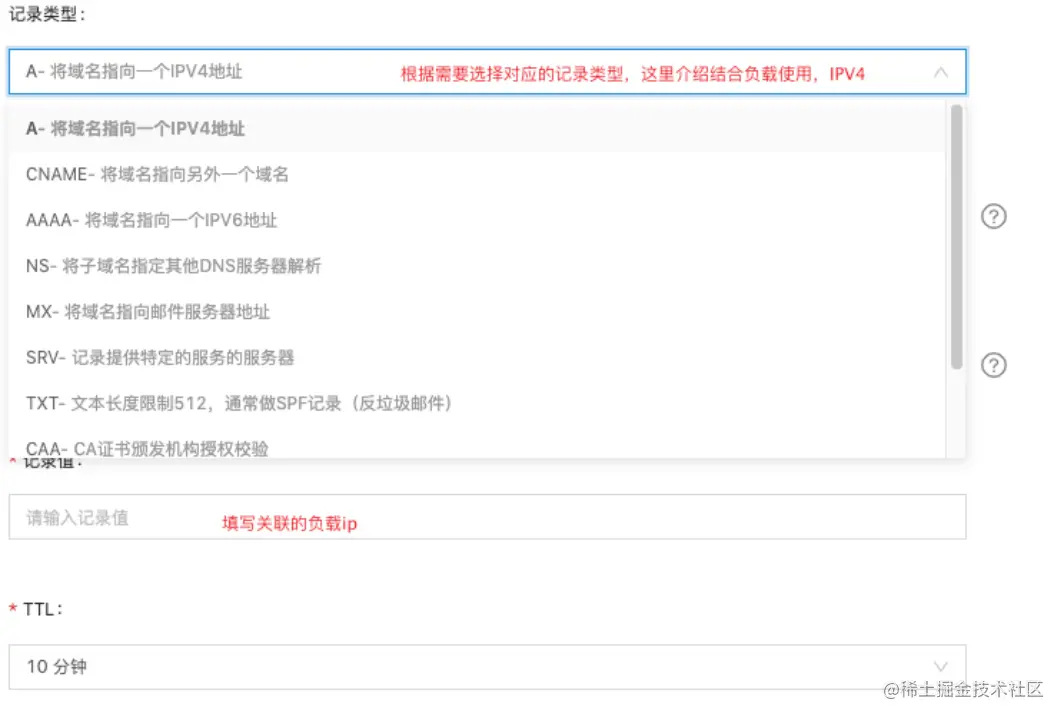Select MX mail server record option

click(x=477, y=311)
